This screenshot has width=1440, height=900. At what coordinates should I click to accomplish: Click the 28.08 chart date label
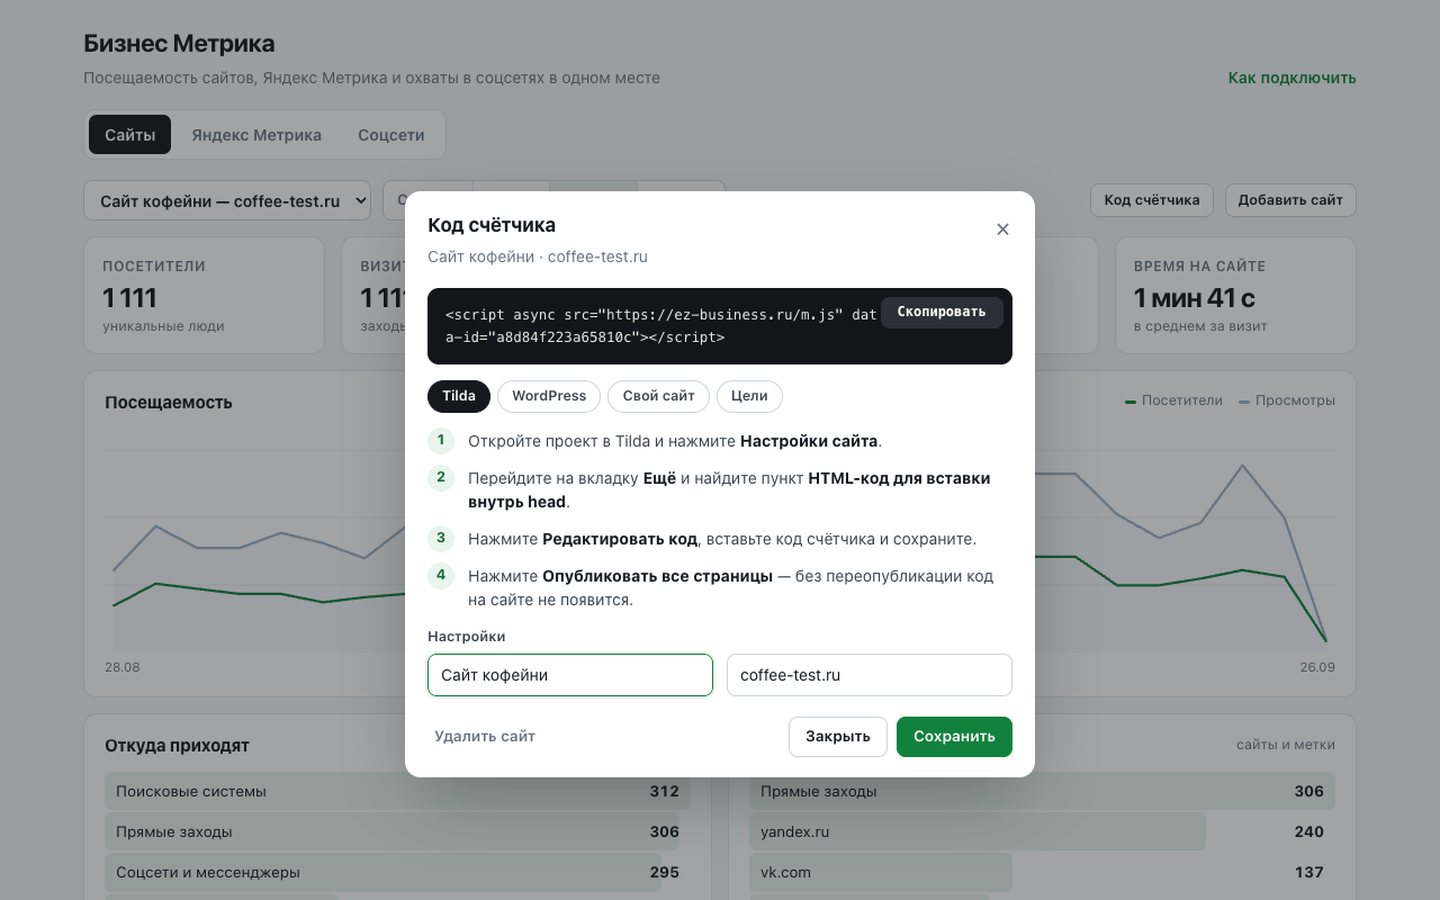pos(123,667)
